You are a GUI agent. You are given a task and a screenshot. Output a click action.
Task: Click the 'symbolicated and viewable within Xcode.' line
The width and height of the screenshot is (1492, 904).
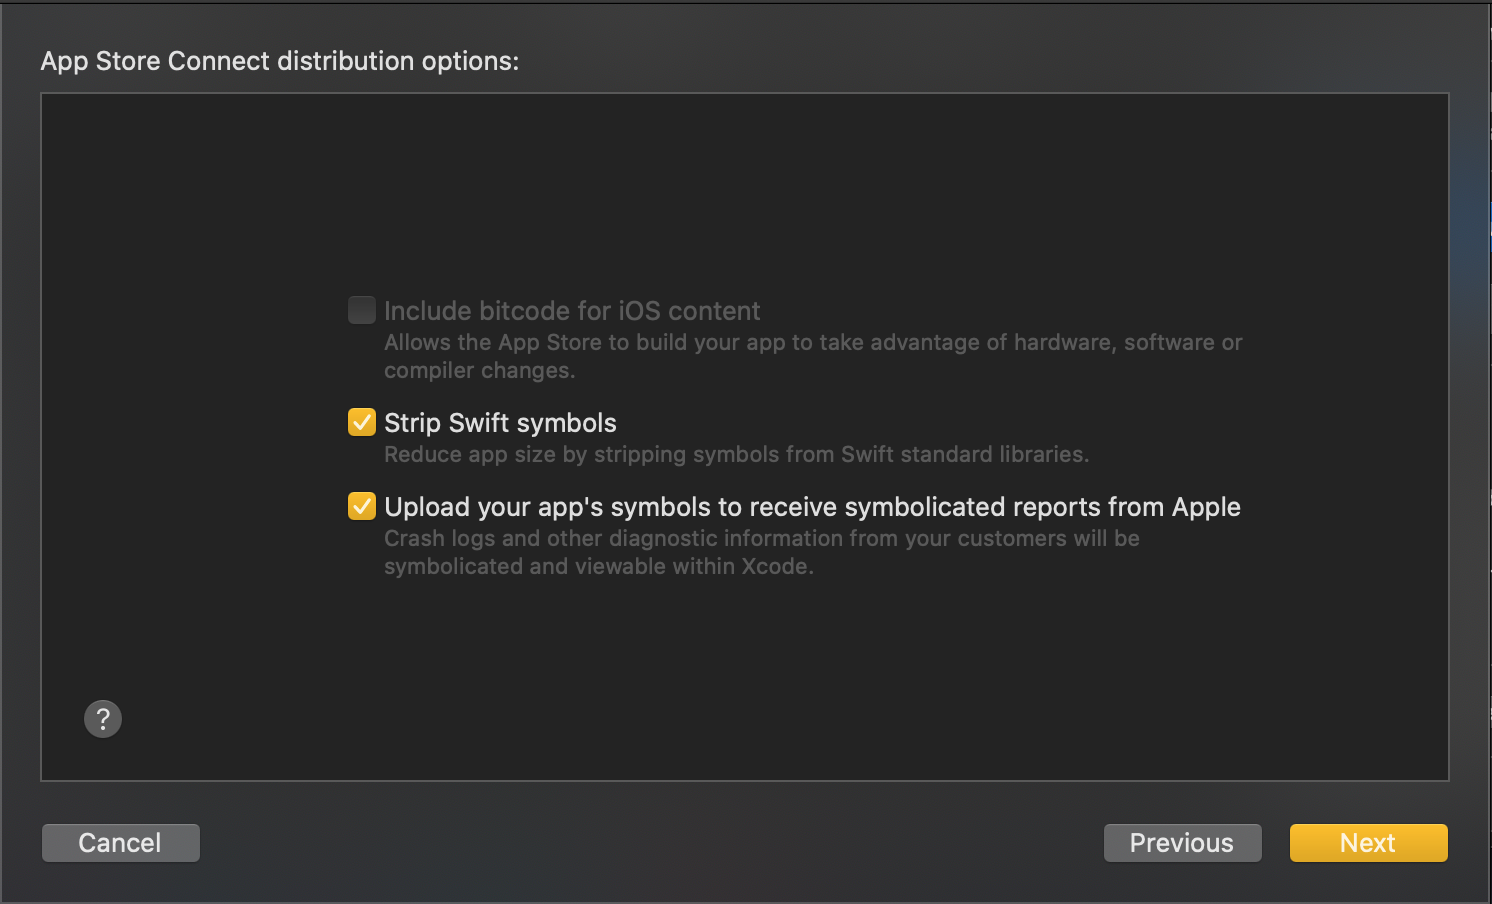[x=599, y=566]
